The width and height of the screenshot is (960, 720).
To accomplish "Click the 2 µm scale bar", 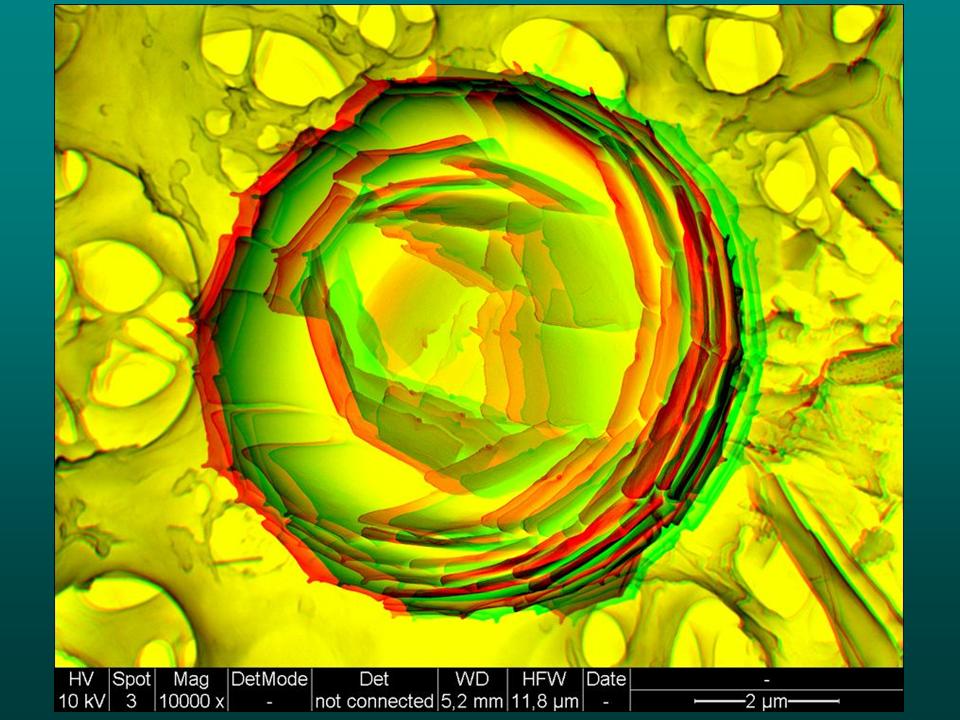I will 766,701.
